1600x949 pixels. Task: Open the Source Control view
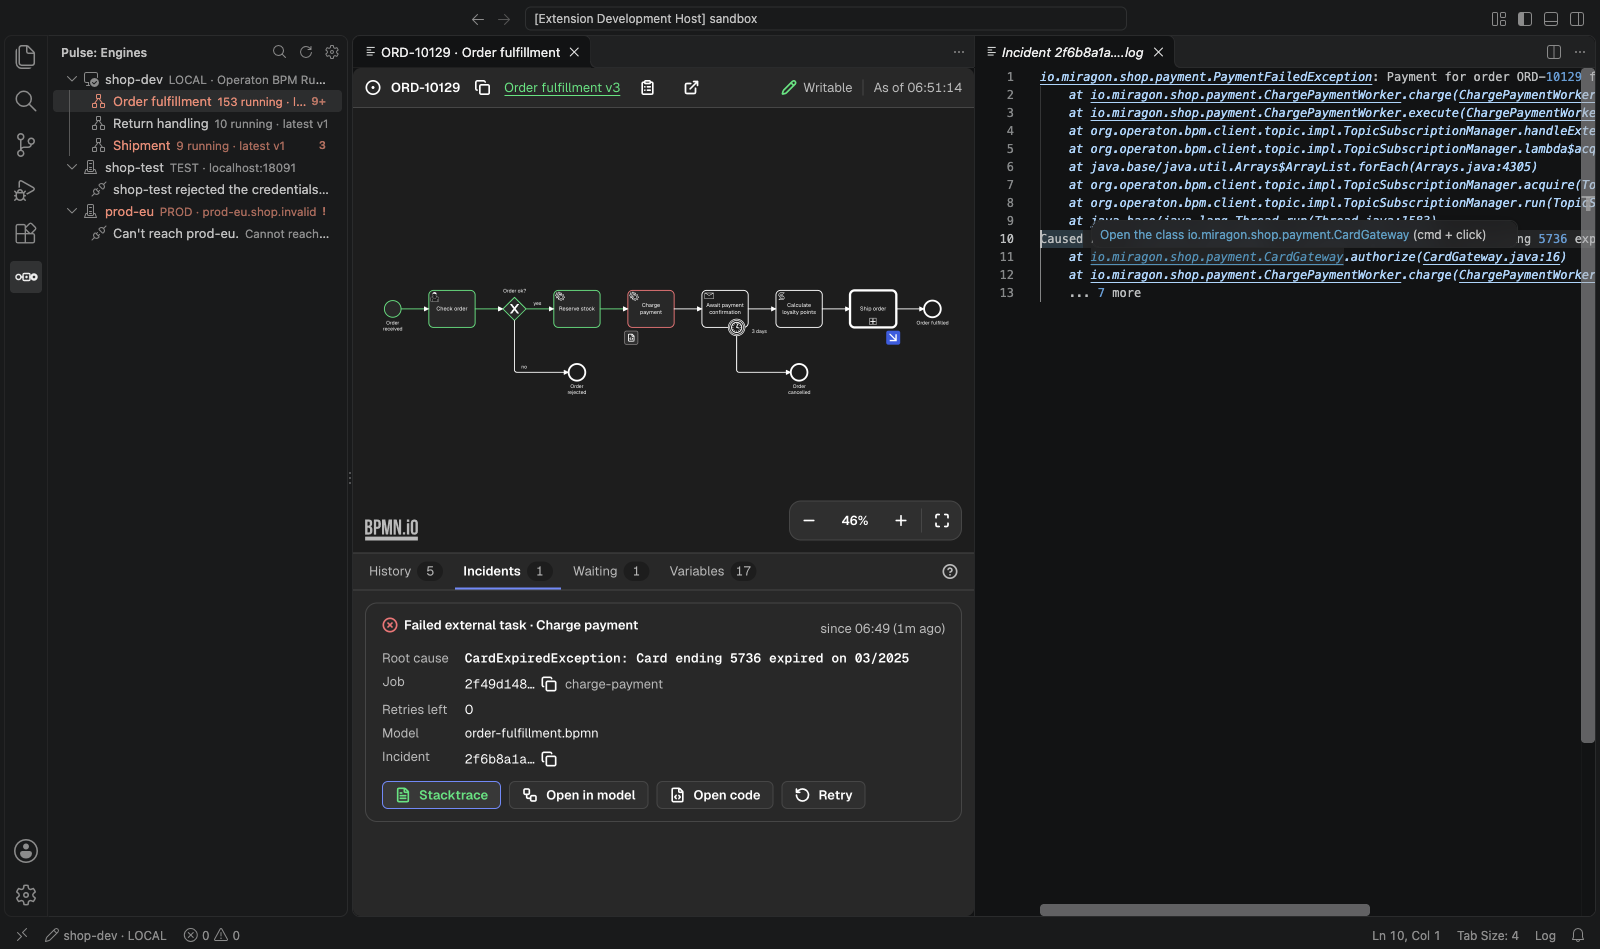tap(26, 145)
